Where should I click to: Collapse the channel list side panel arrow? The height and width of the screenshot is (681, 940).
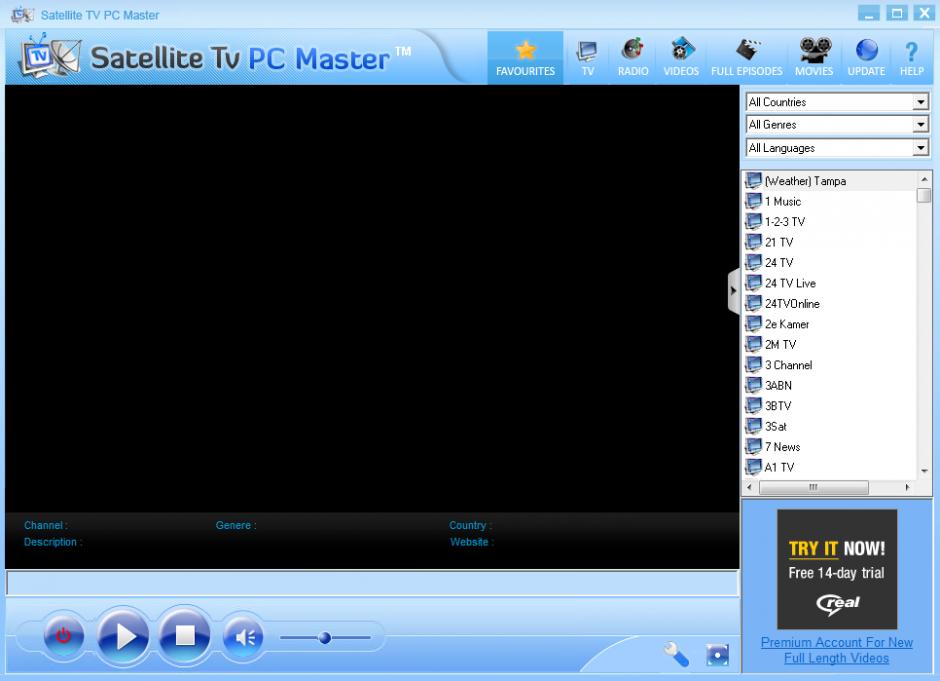(x=733, y=291)
